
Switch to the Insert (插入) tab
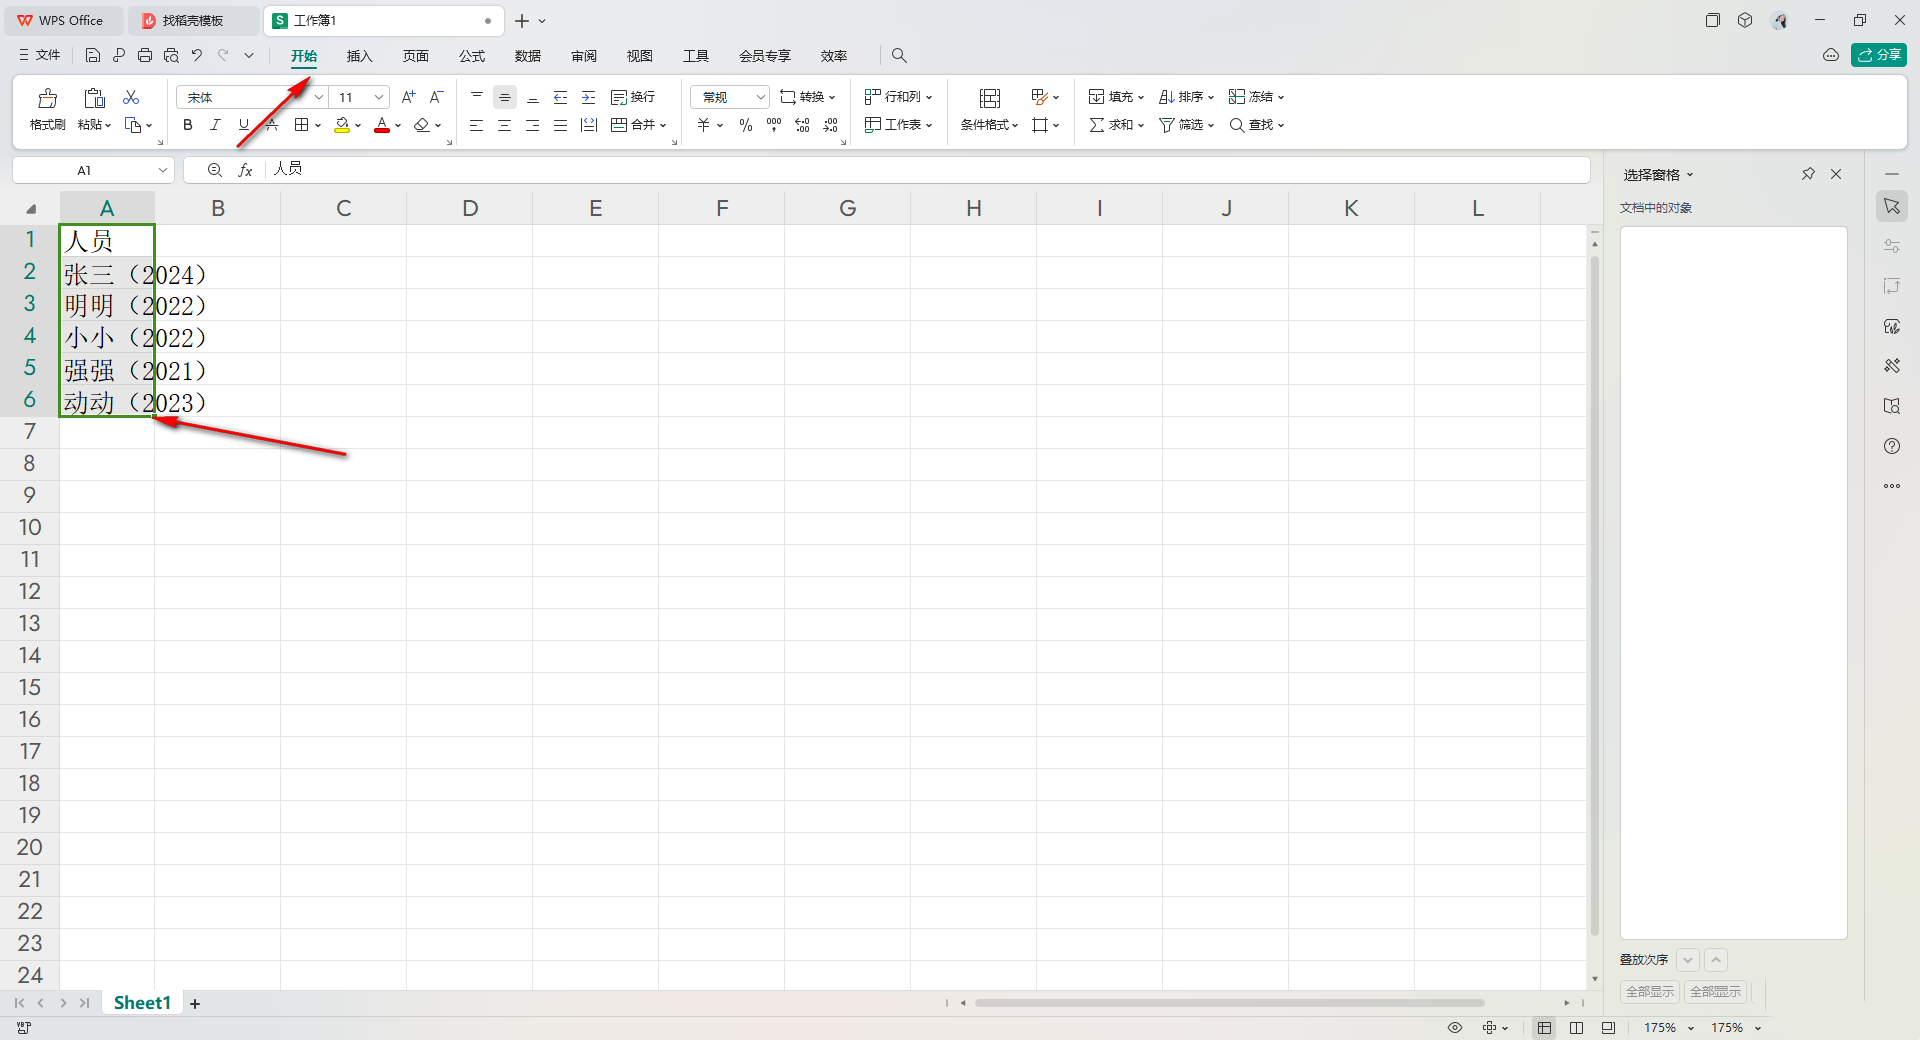coord(359,56)
